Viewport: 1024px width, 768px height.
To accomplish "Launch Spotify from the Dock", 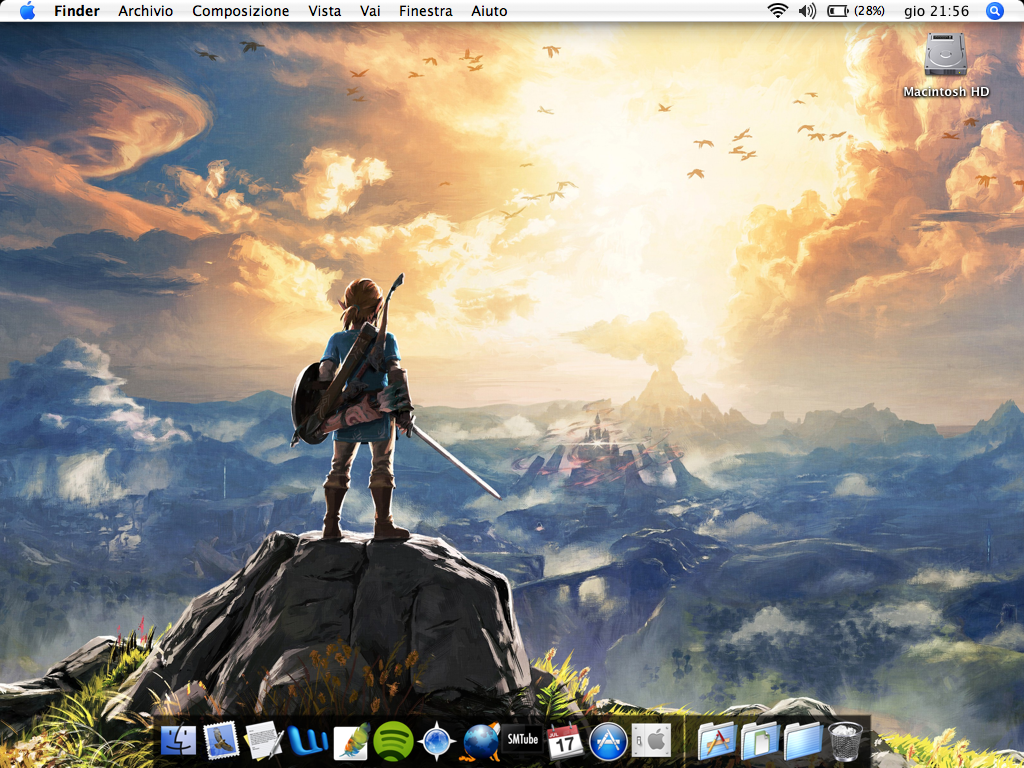I will [x=393, y=741].
